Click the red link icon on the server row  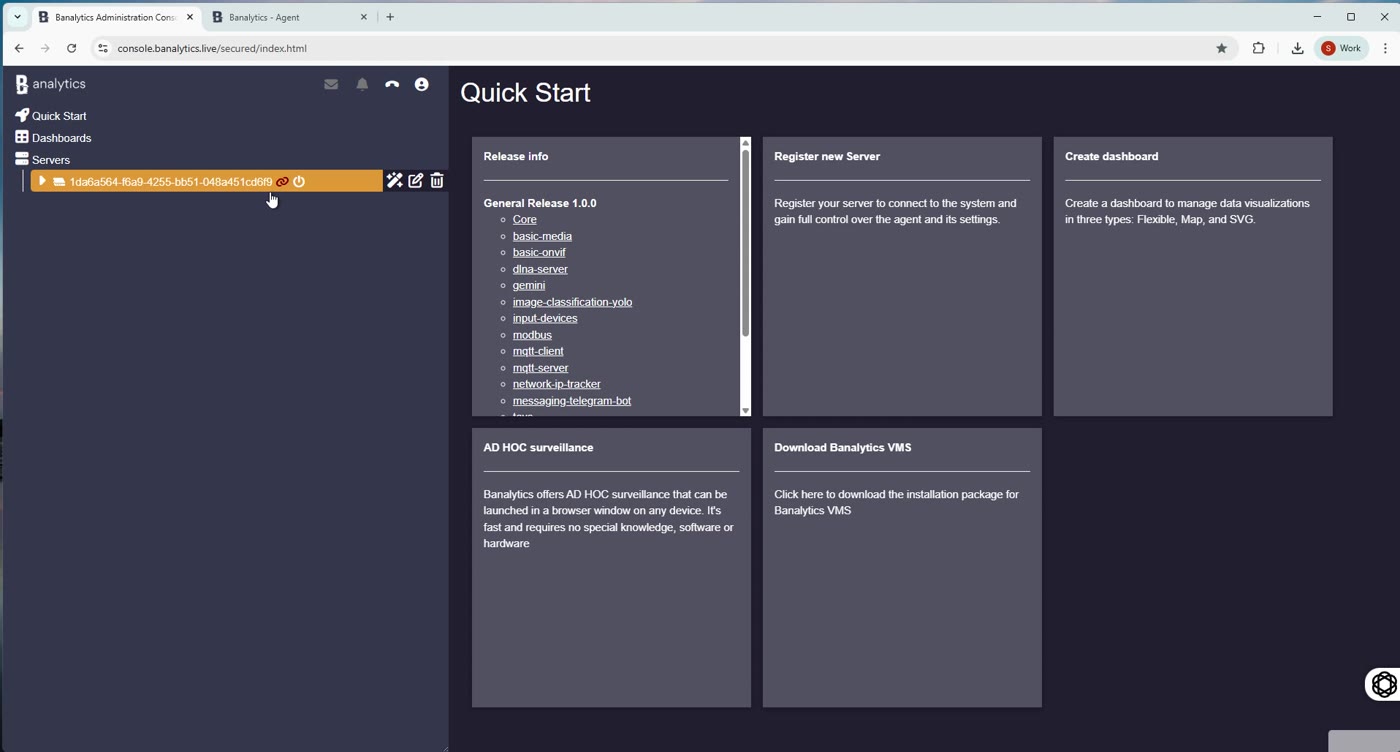click(282, 182)
